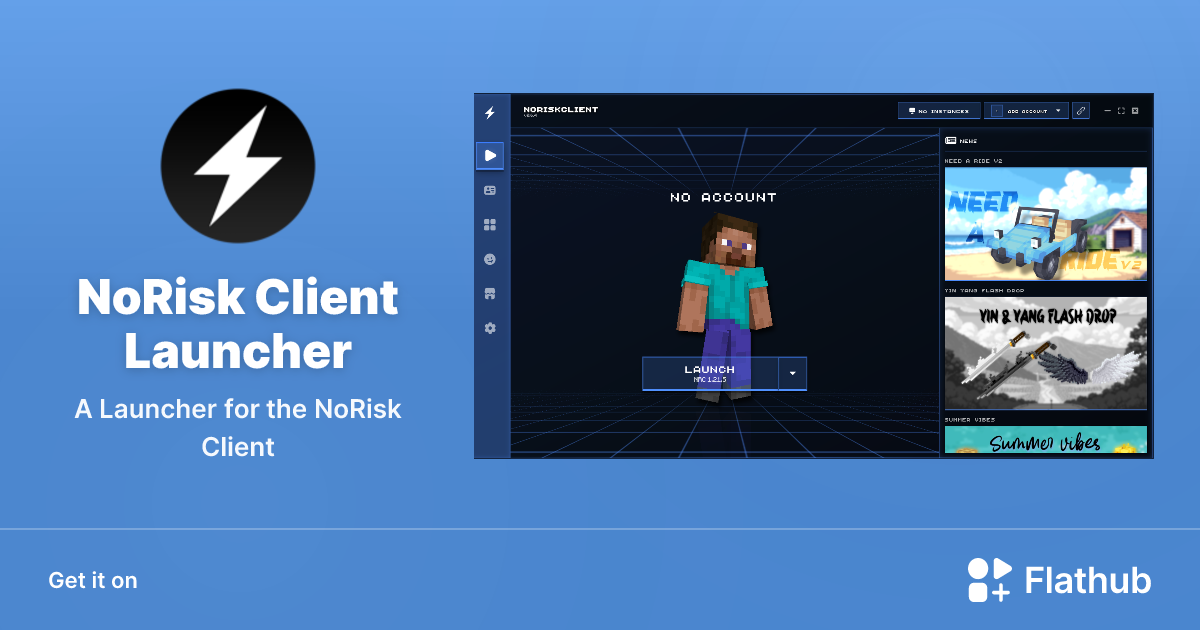Click the chain link icon in top bar
The image size is (1200, 630).
pyautogui.click(x=1080, y=111)
